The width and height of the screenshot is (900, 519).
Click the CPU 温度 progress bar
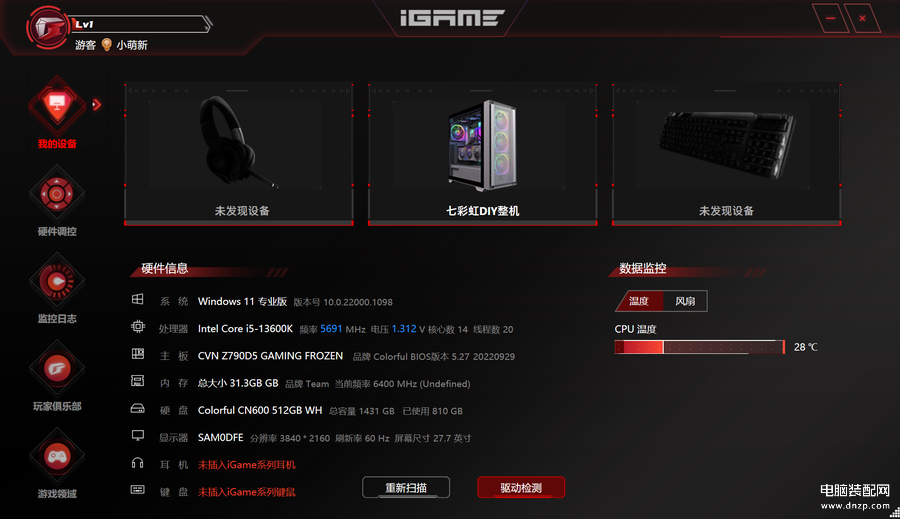tap(699, 347)
